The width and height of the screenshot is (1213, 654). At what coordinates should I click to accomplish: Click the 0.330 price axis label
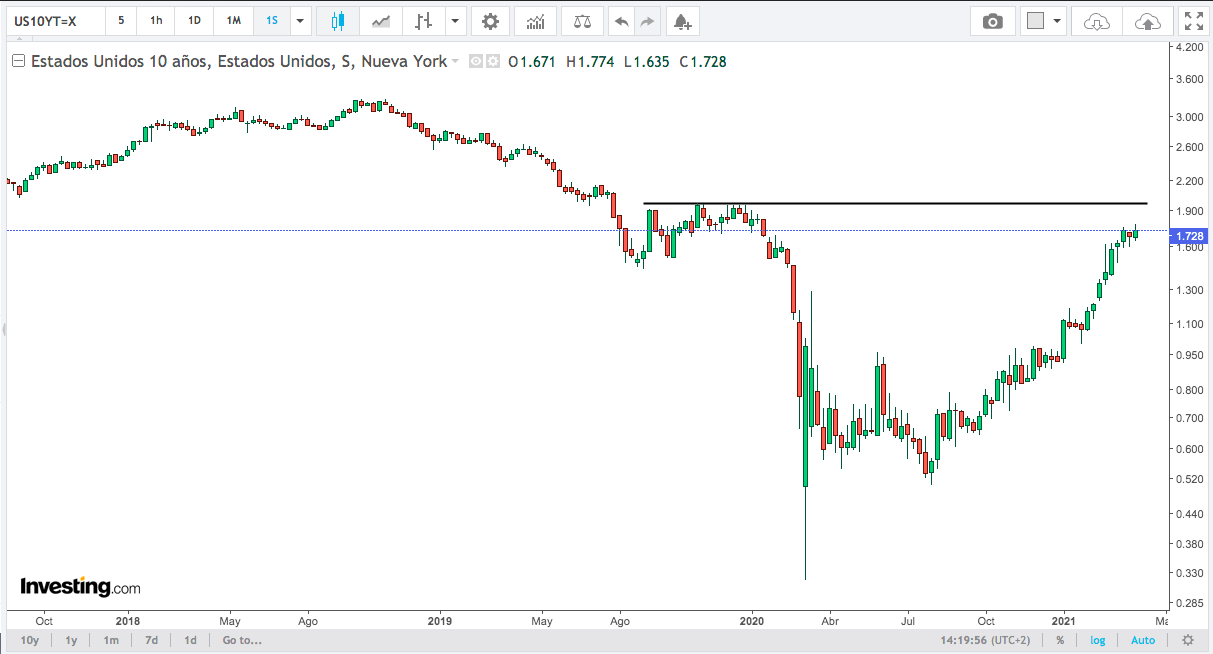pyautogui.click(x=1189, y=573)
